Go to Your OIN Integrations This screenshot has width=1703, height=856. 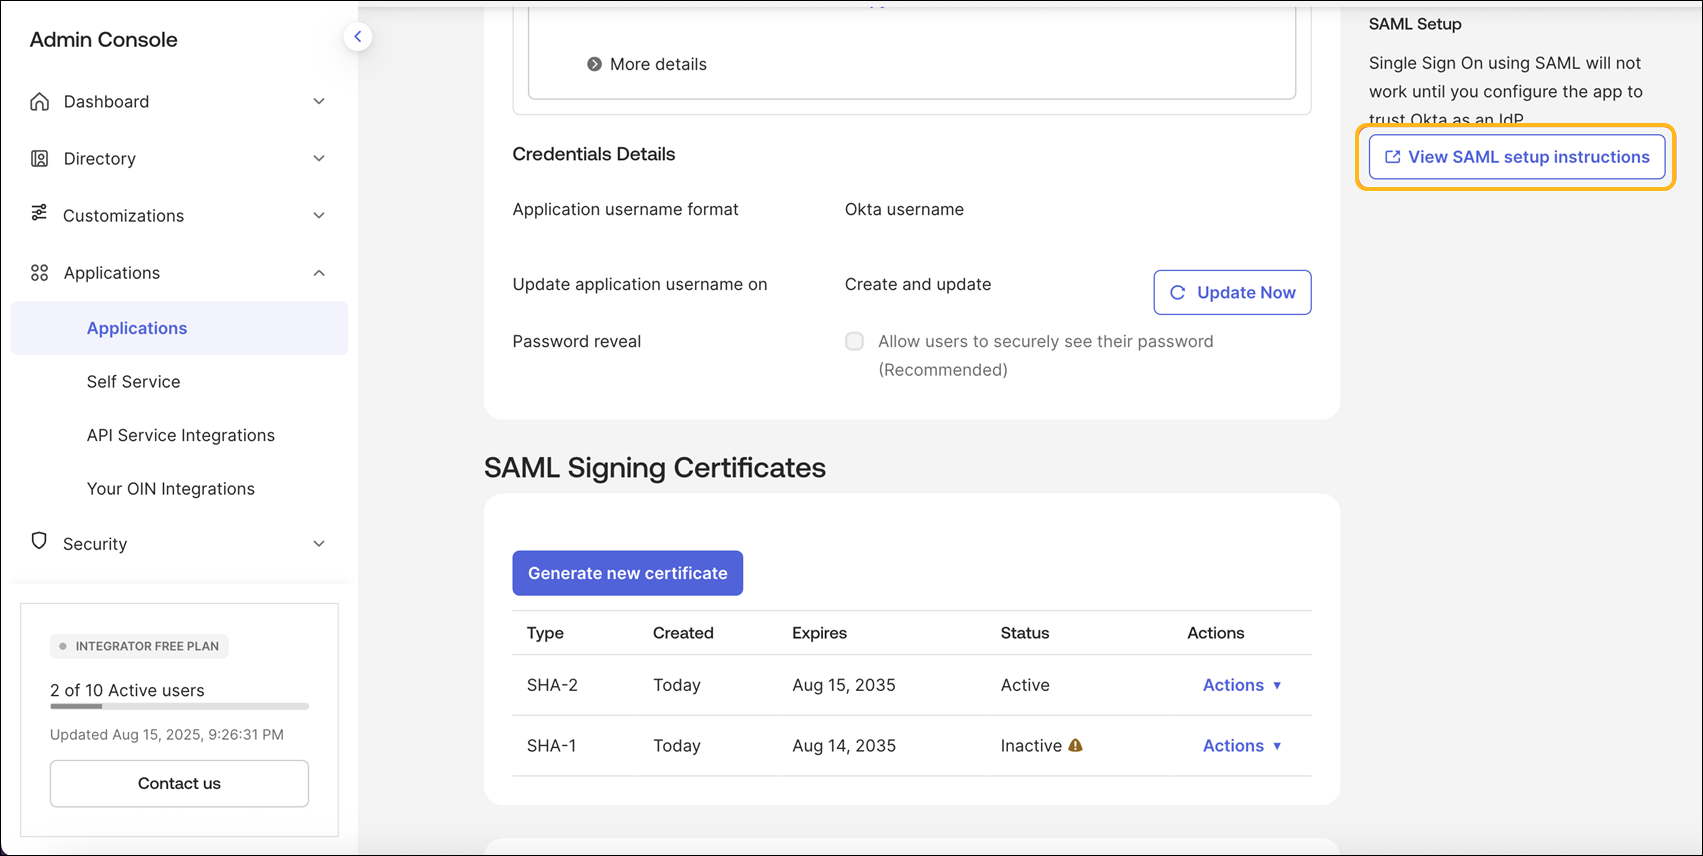pyautogui.click(x=170, y=489)
